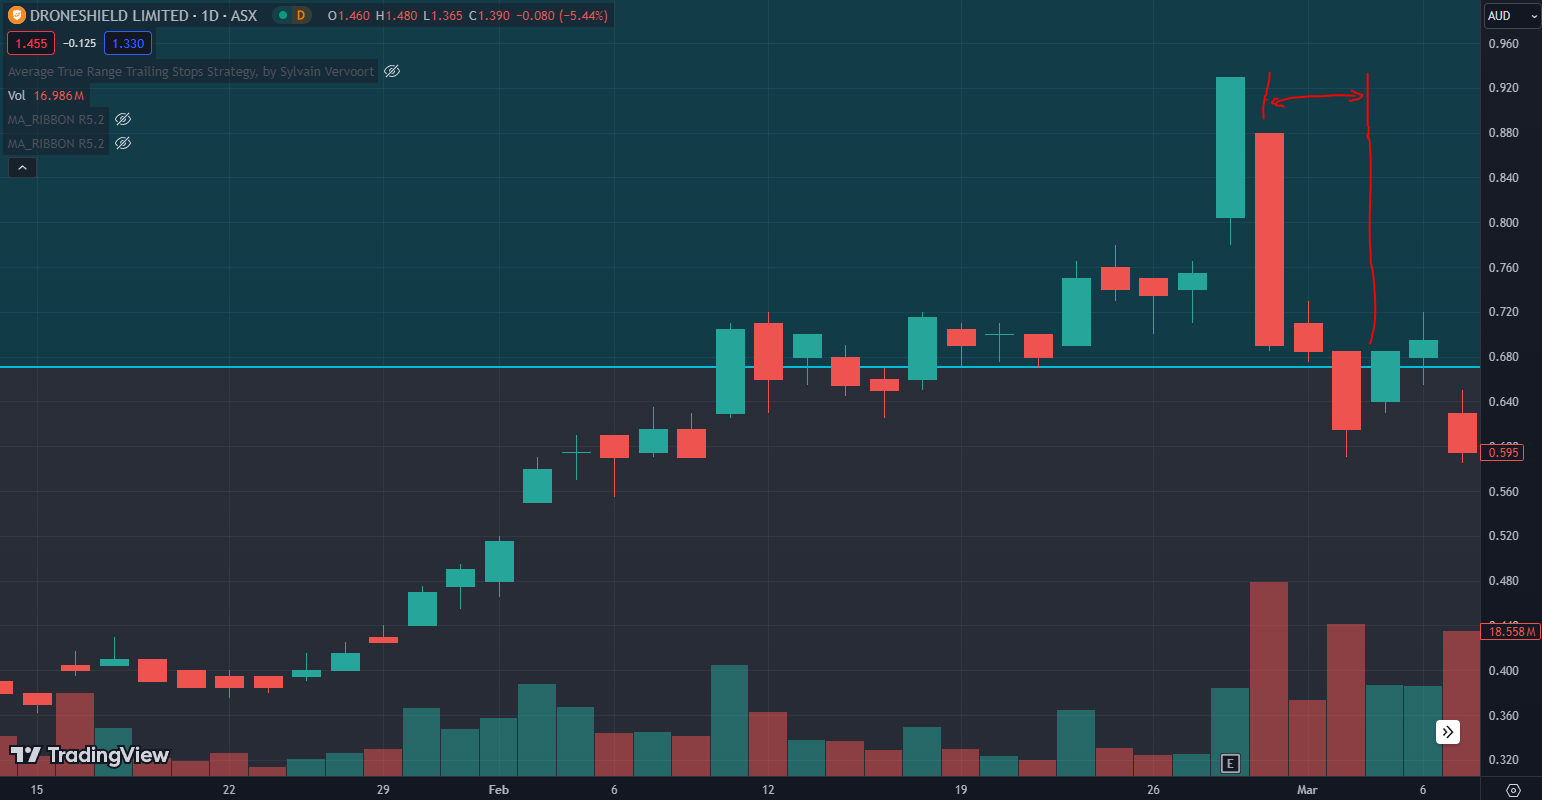Toggle visibility of the first MA_RIBBON R5.2
1542x800 pixels.
[x=122, y=119]
